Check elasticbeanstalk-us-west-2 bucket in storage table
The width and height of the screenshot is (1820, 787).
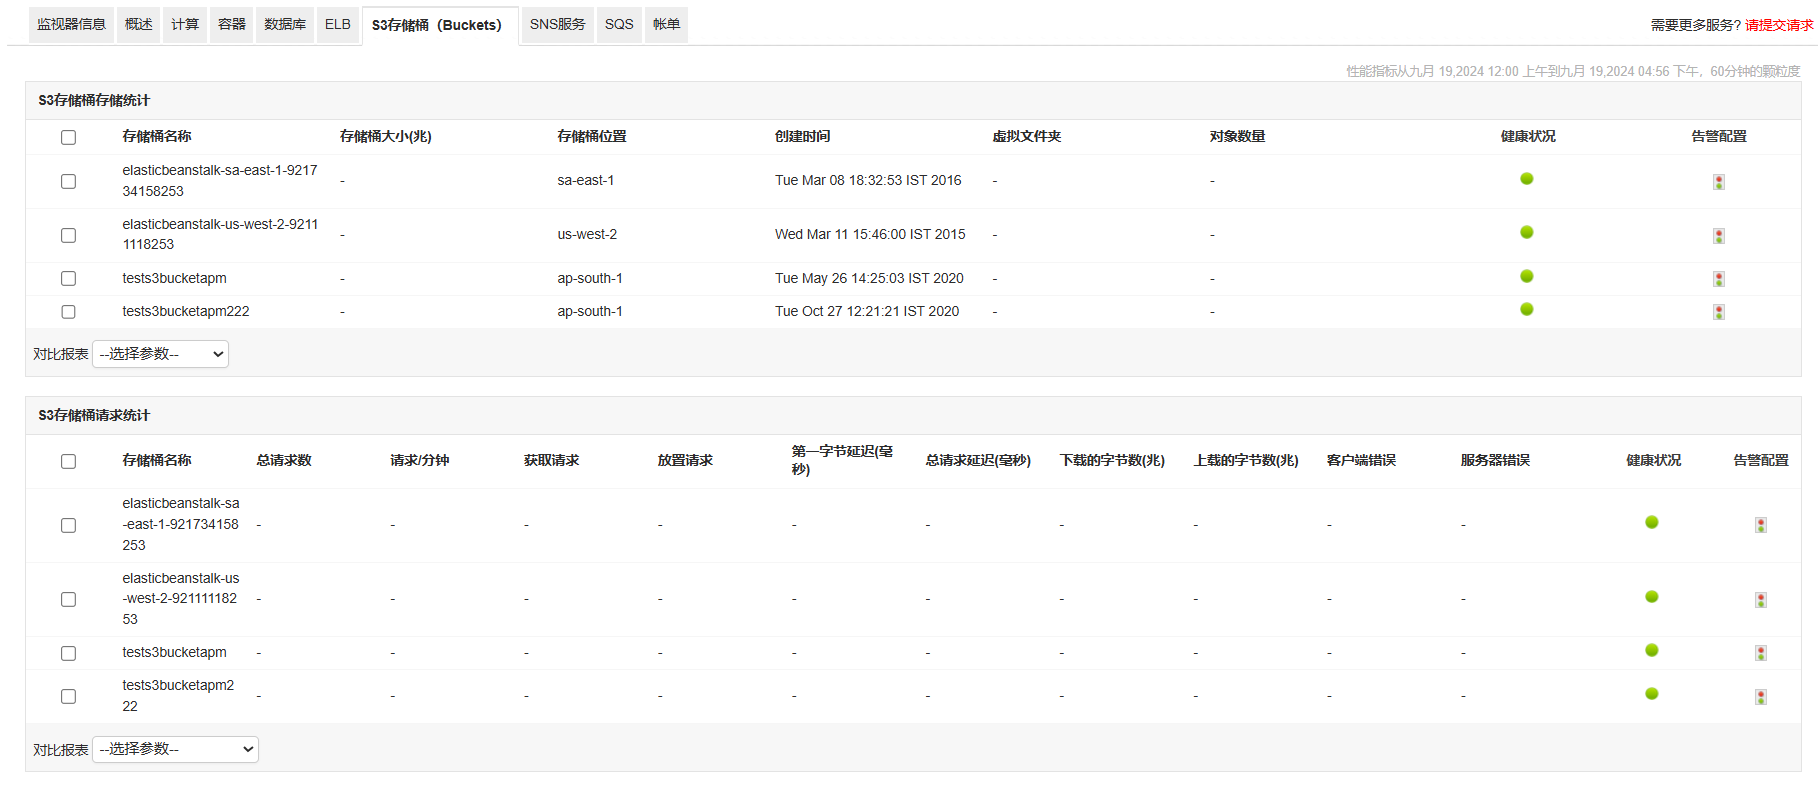(68, 235)
